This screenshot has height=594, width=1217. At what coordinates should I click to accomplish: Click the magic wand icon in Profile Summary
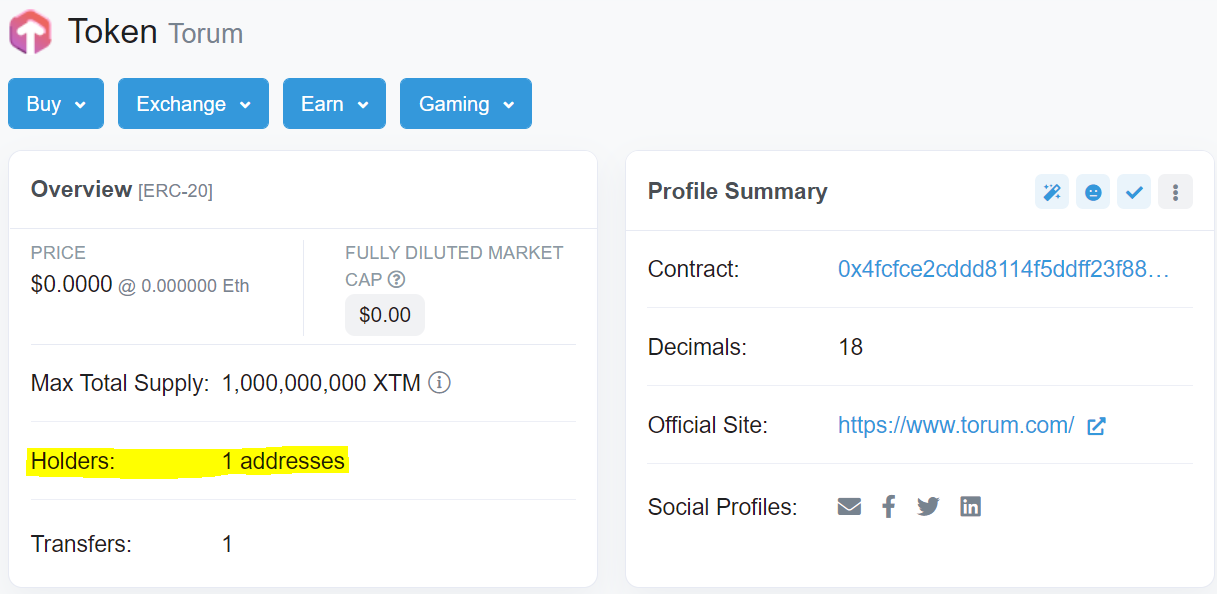(1052, 192)
